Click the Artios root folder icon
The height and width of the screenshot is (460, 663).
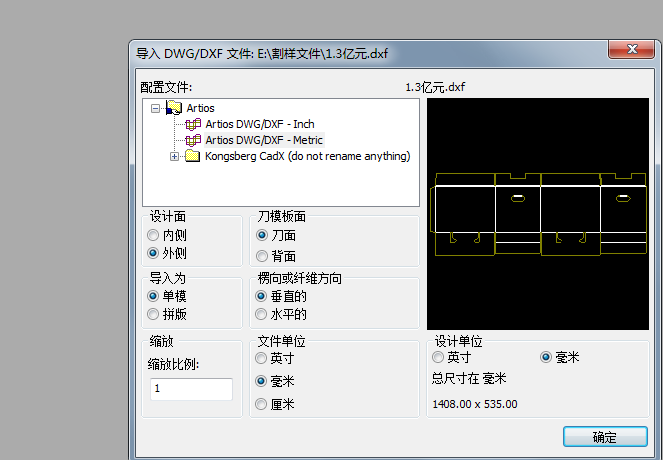point(174,108)
